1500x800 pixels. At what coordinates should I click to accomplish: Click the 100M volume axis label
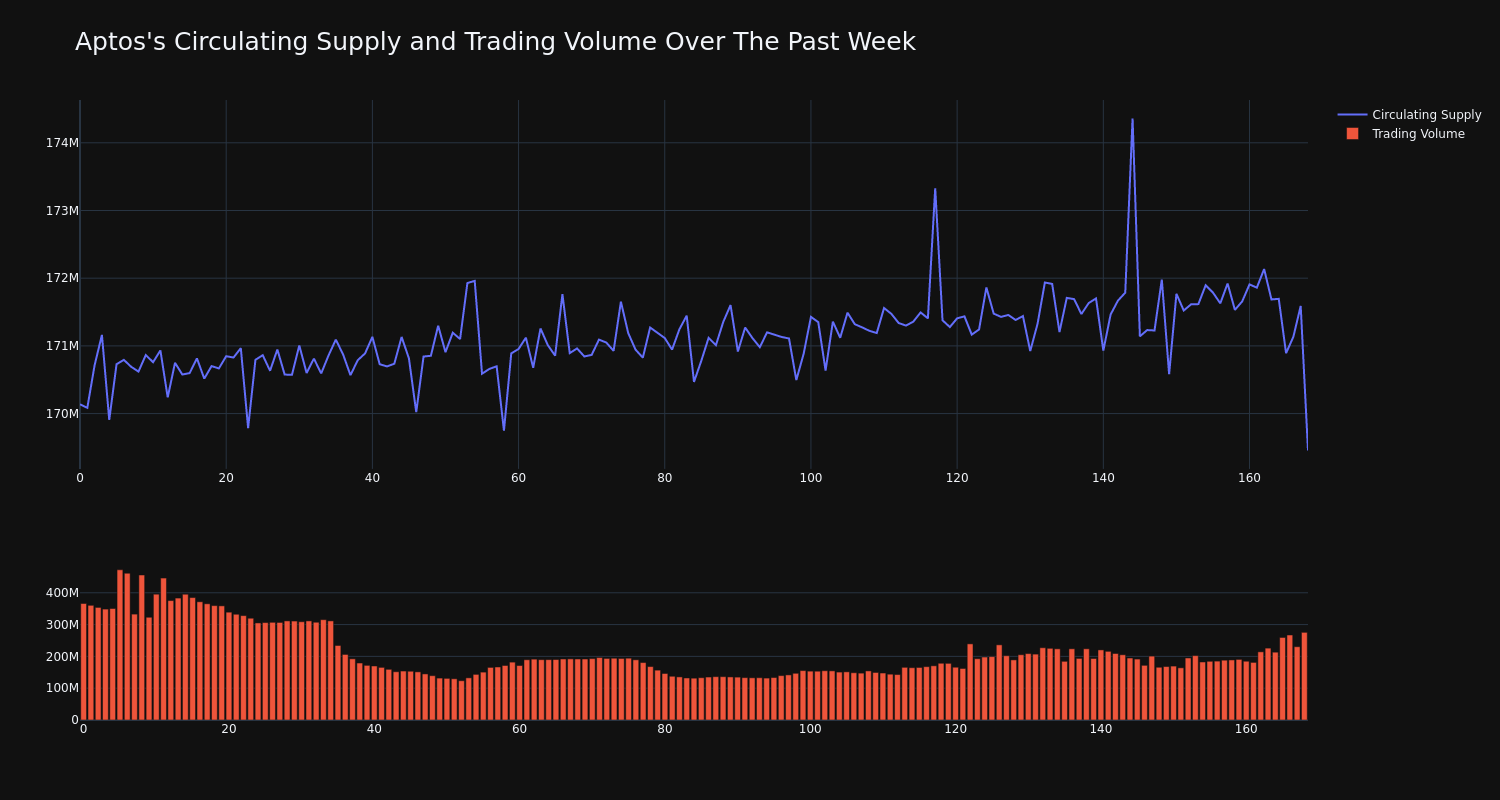coord(60,688)
